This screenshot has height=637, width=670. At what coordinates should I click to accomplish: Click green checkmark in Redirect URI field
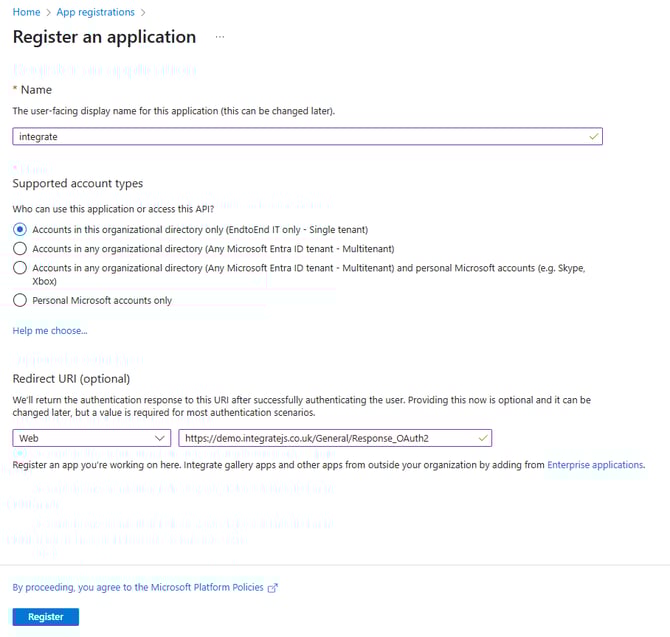click(x=483, y=437)
